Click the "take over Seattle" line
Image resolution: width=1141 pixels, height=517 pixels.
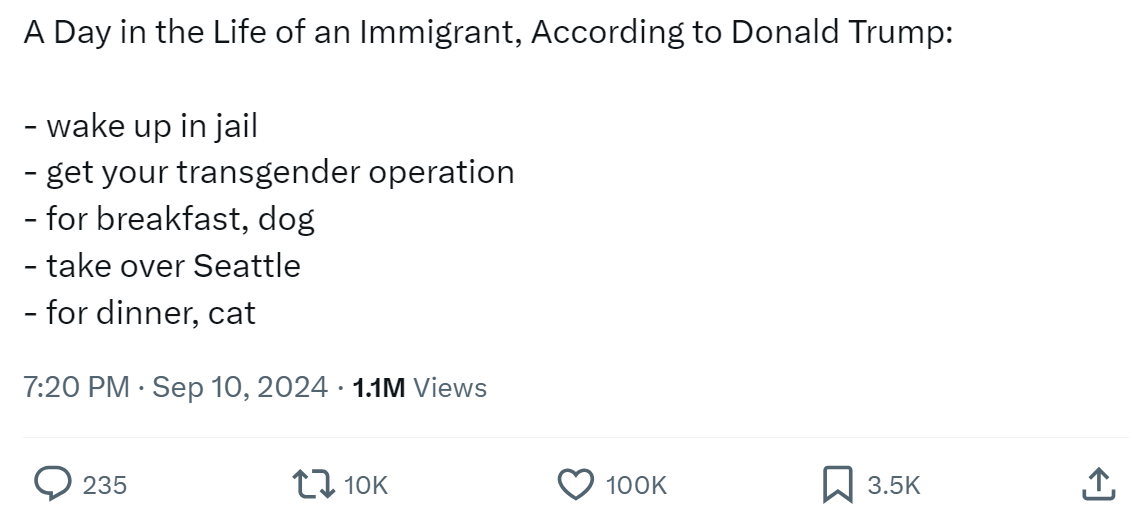[x=172, y=266]
